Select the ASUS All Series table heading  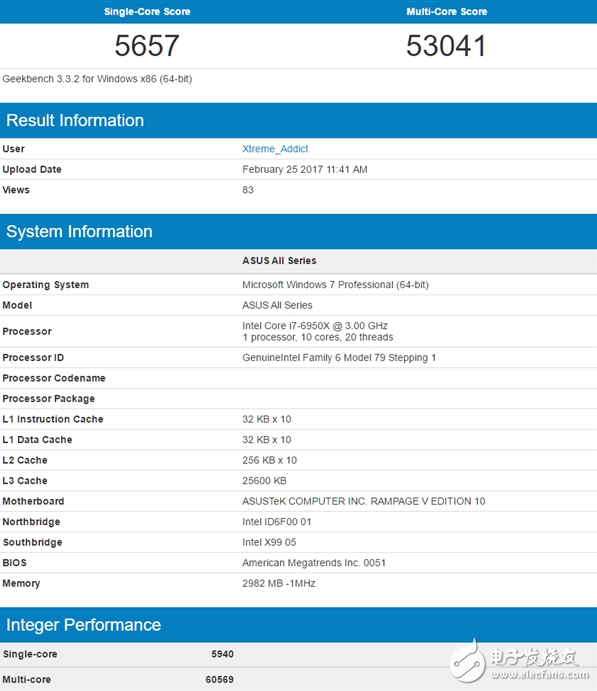279,260
